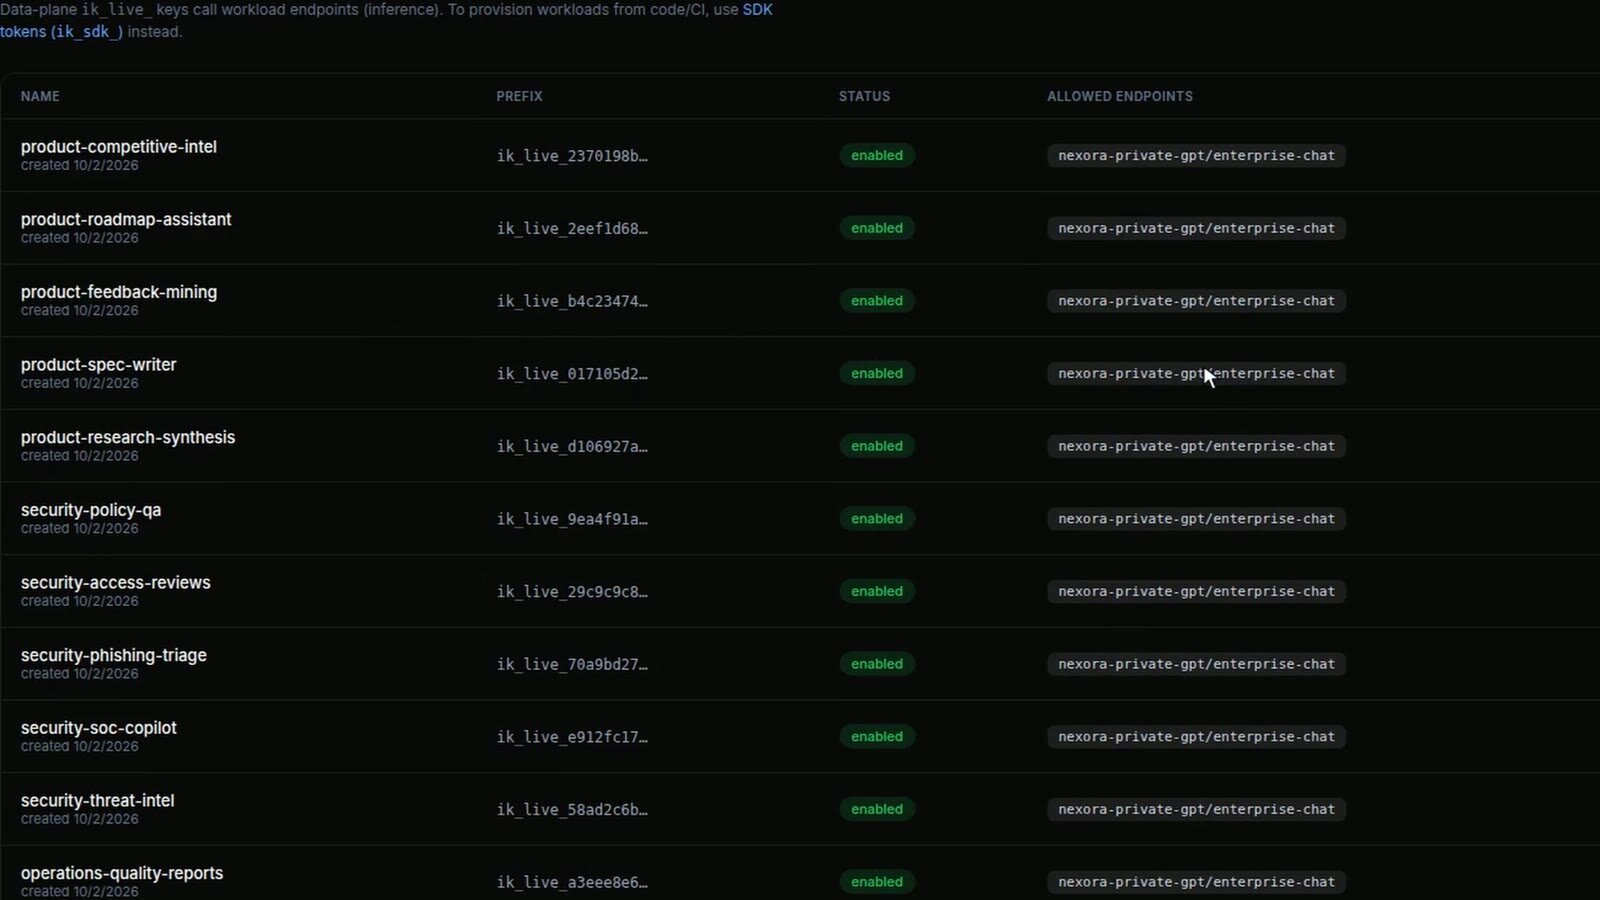Viewport: 1600px width, 900px height.
Task: Open the operations-quality-reports key entry
Action: tap(122, 874)
